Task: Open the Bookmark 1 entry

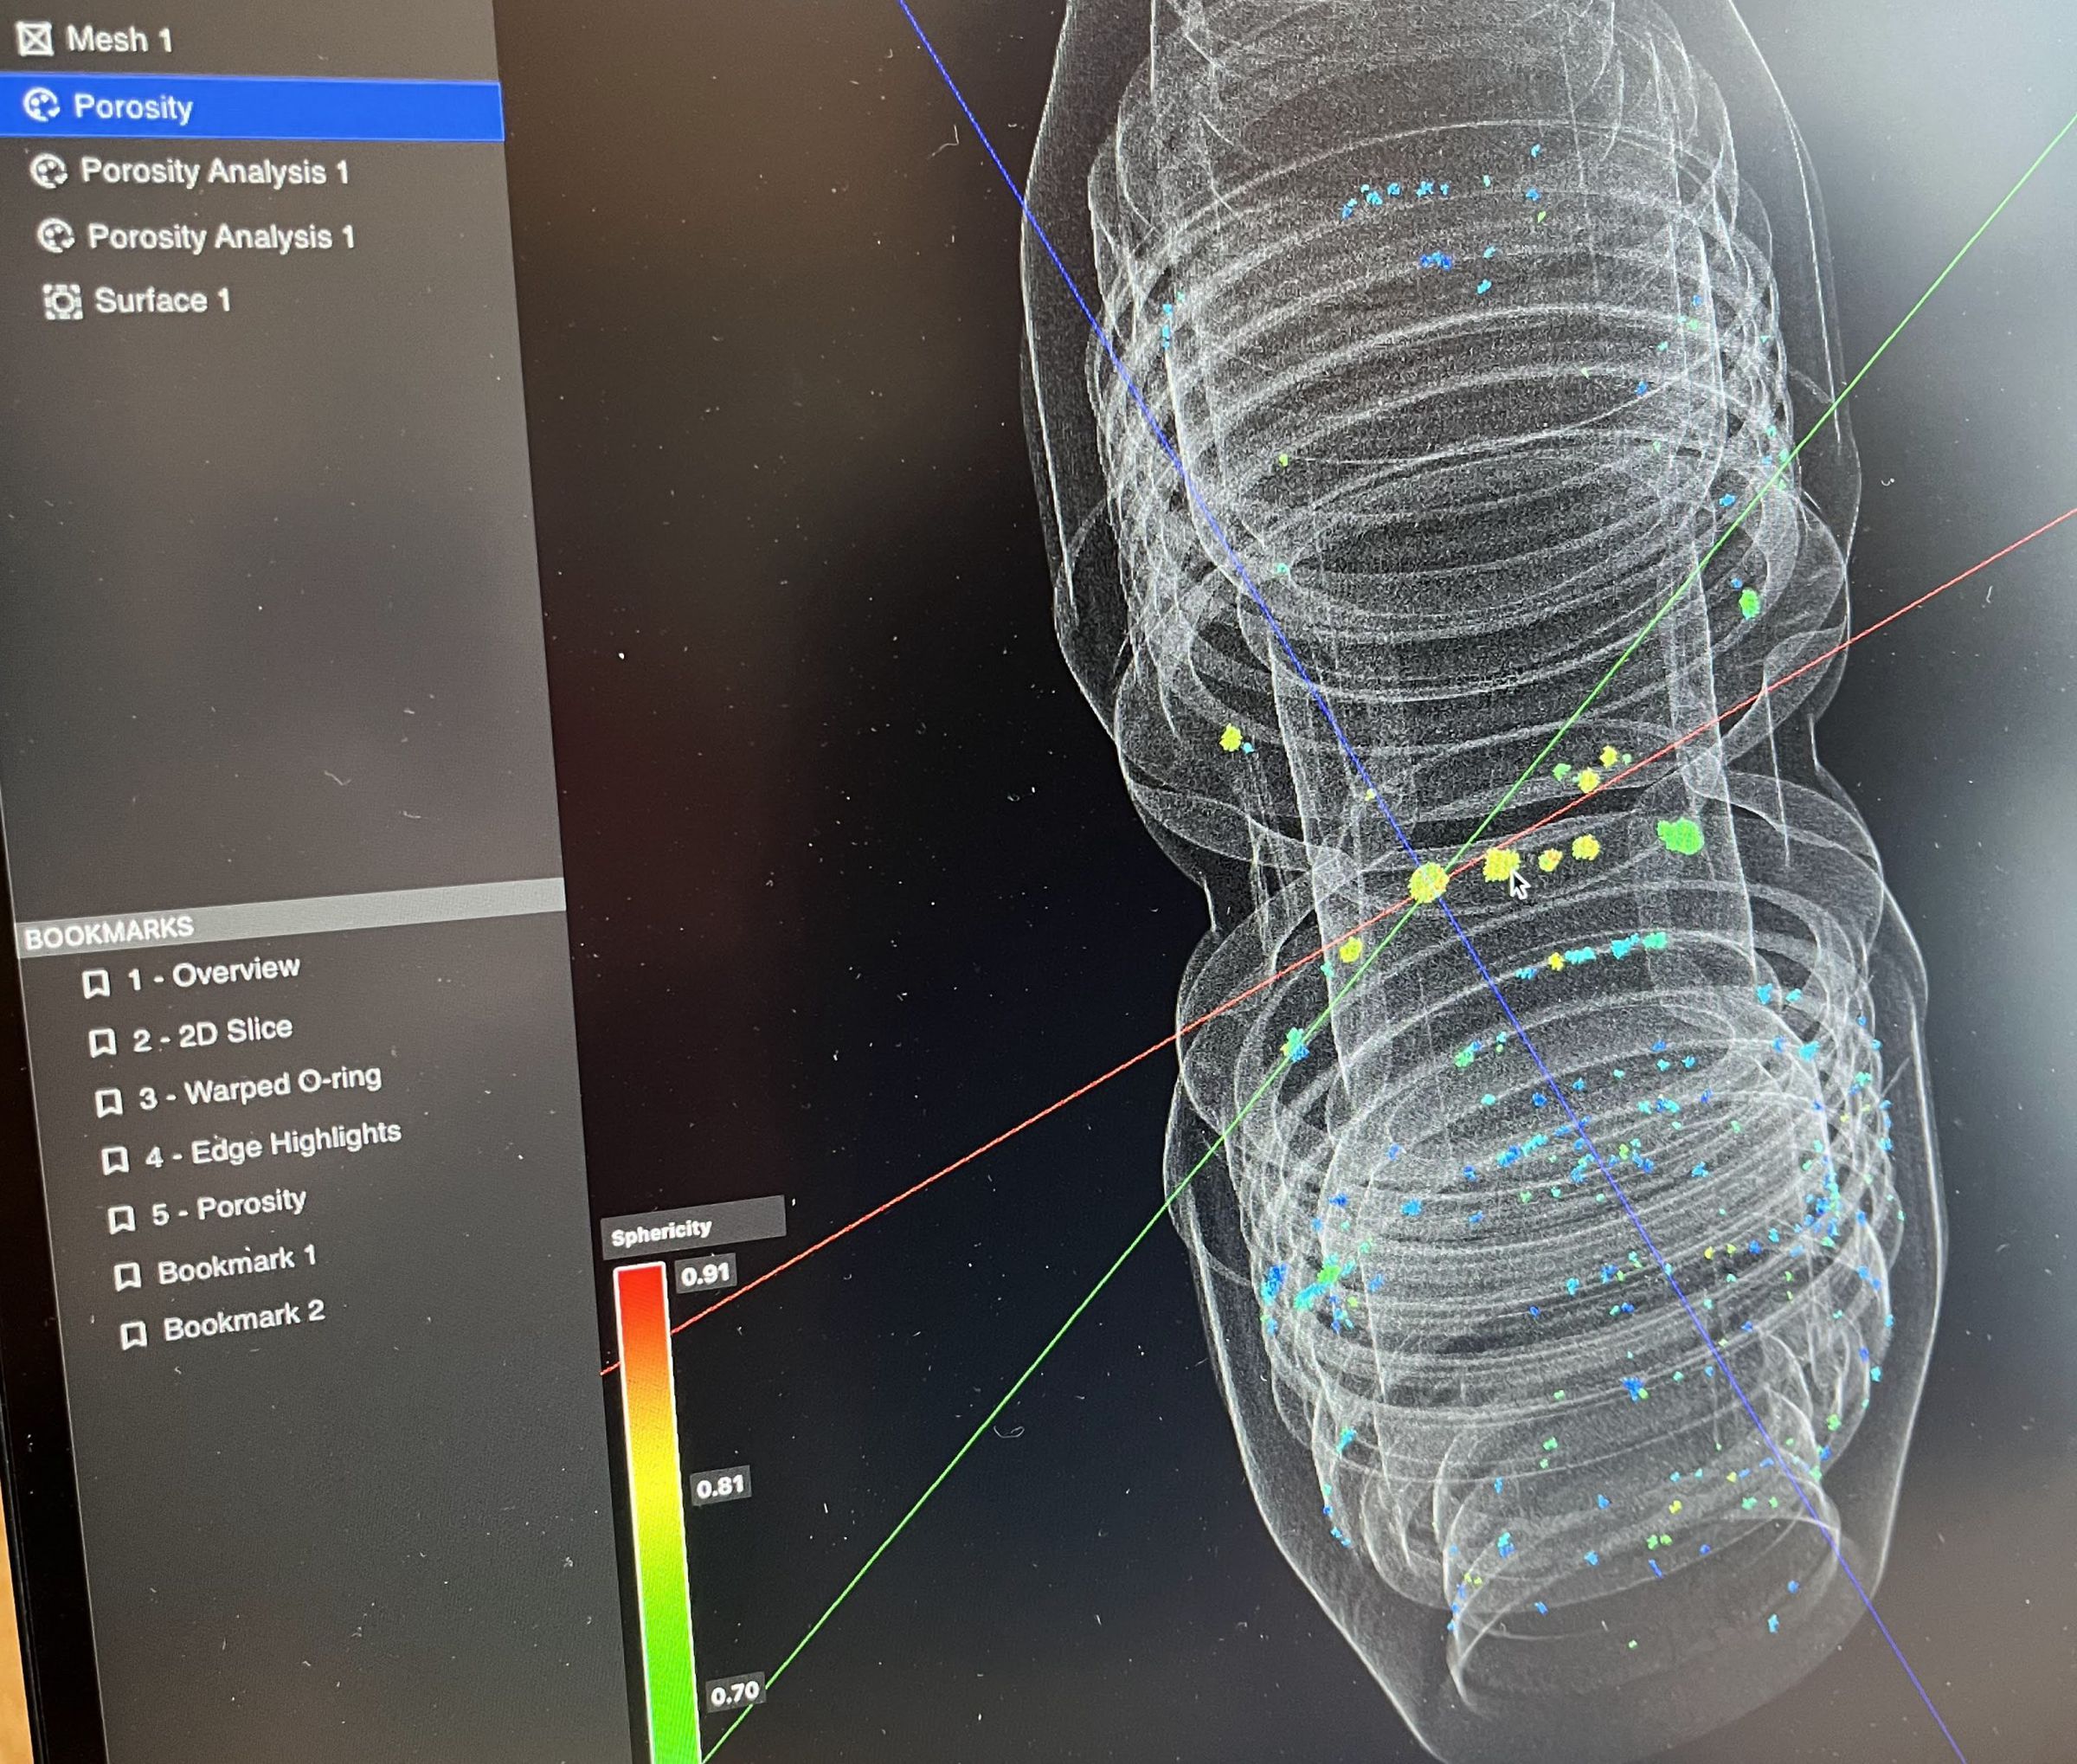Action: [236, 1266]
